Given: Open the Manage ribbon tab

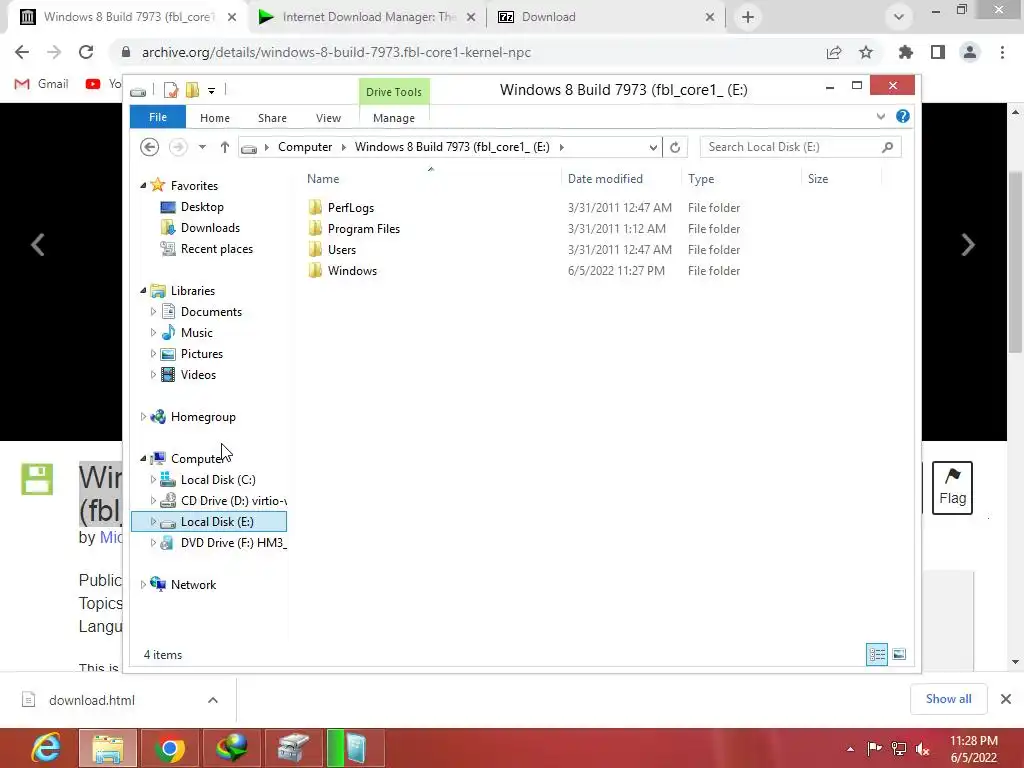Looking at the screenshot, I should point(394,118).
